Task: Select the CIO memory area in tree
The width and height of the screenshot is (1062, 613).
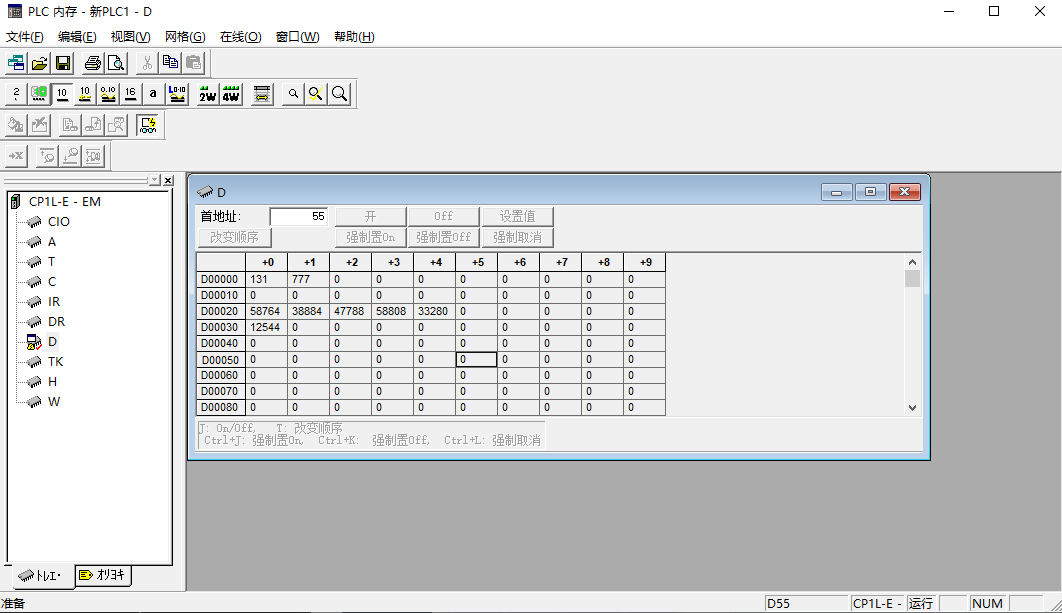Action: click(x=58, y=221)
